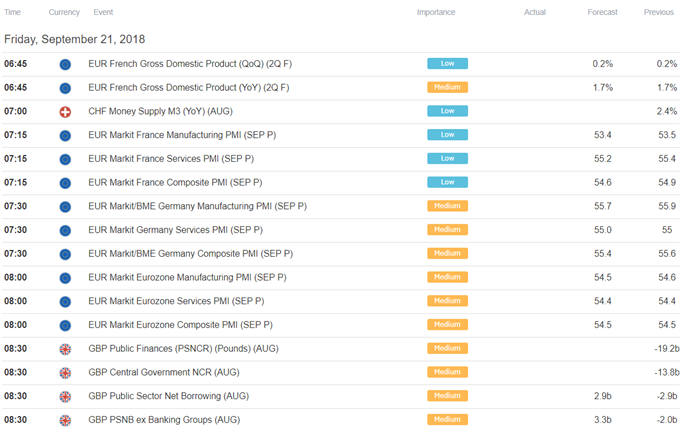
Task: Open EUR Markit Germany Services PMI event
Action: (x=176, y=230)
